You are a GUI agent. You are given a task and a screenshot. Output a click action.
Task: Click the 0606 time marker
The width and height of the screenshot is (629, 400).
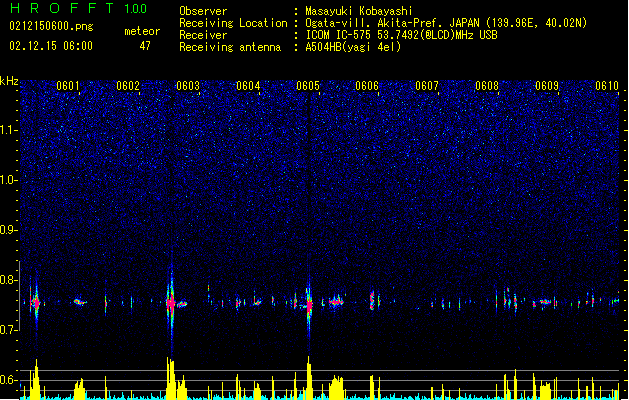click(367, 86)
